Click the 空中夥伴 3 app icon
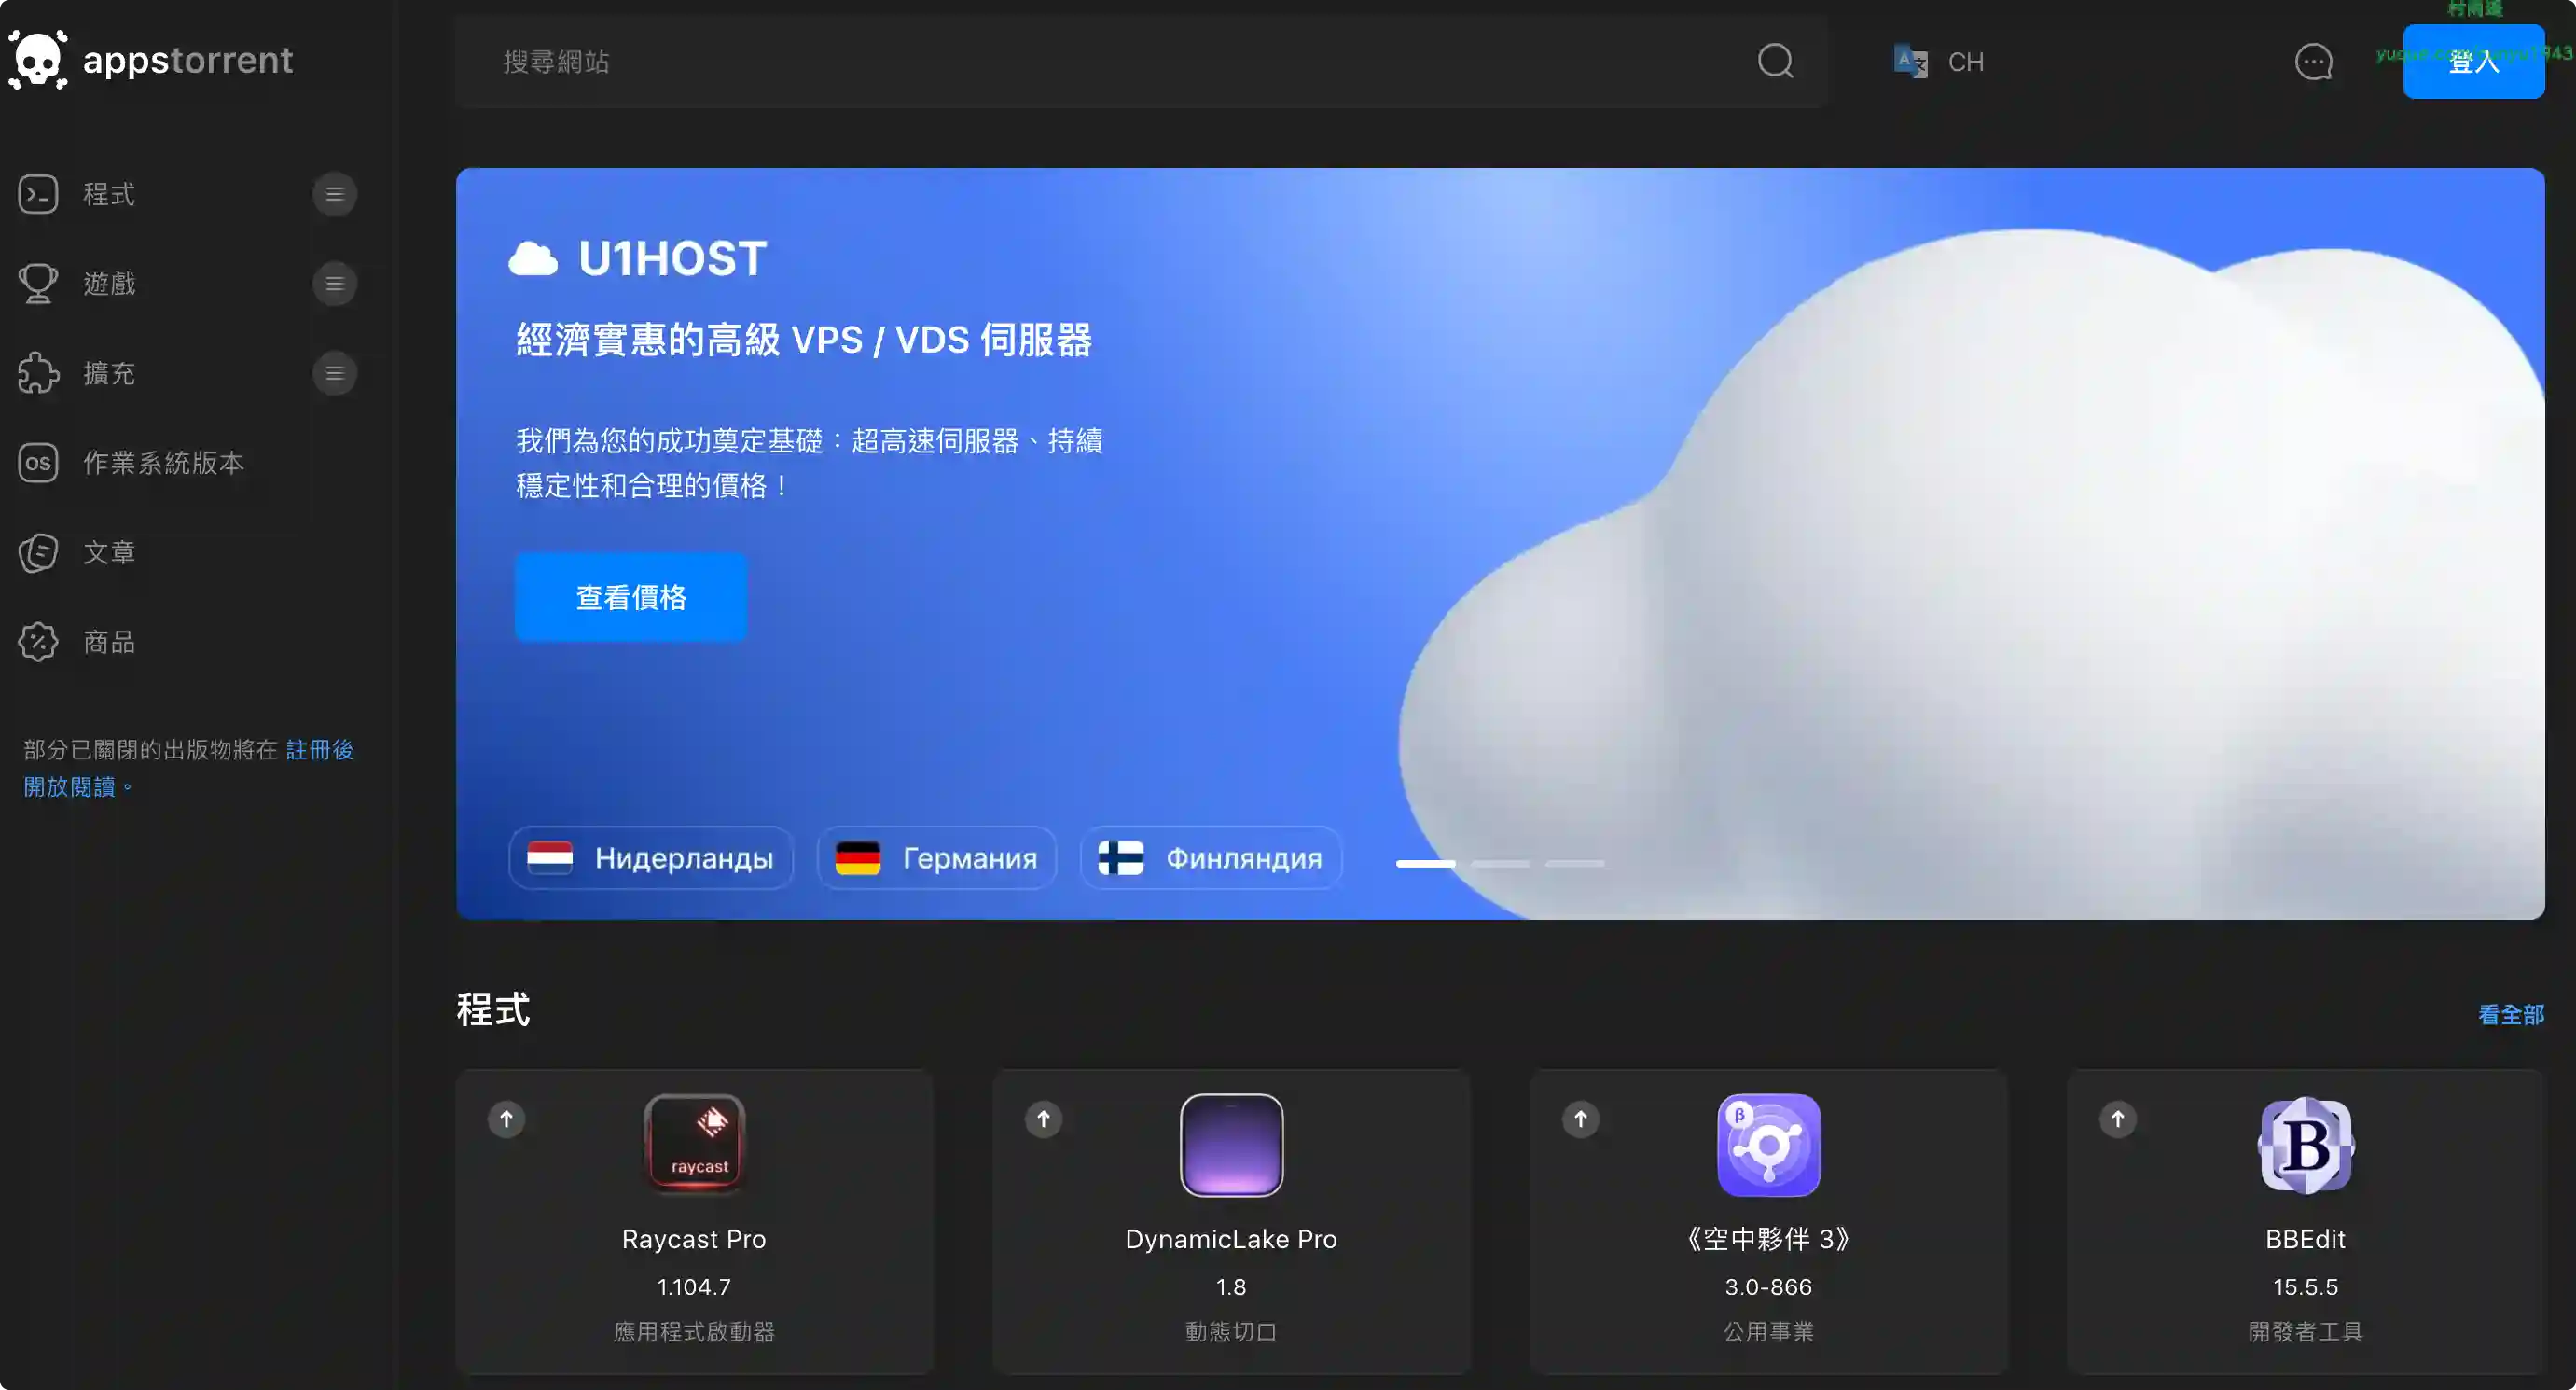Viewport: 2576px width, 1390px height. point(1768,1144)
